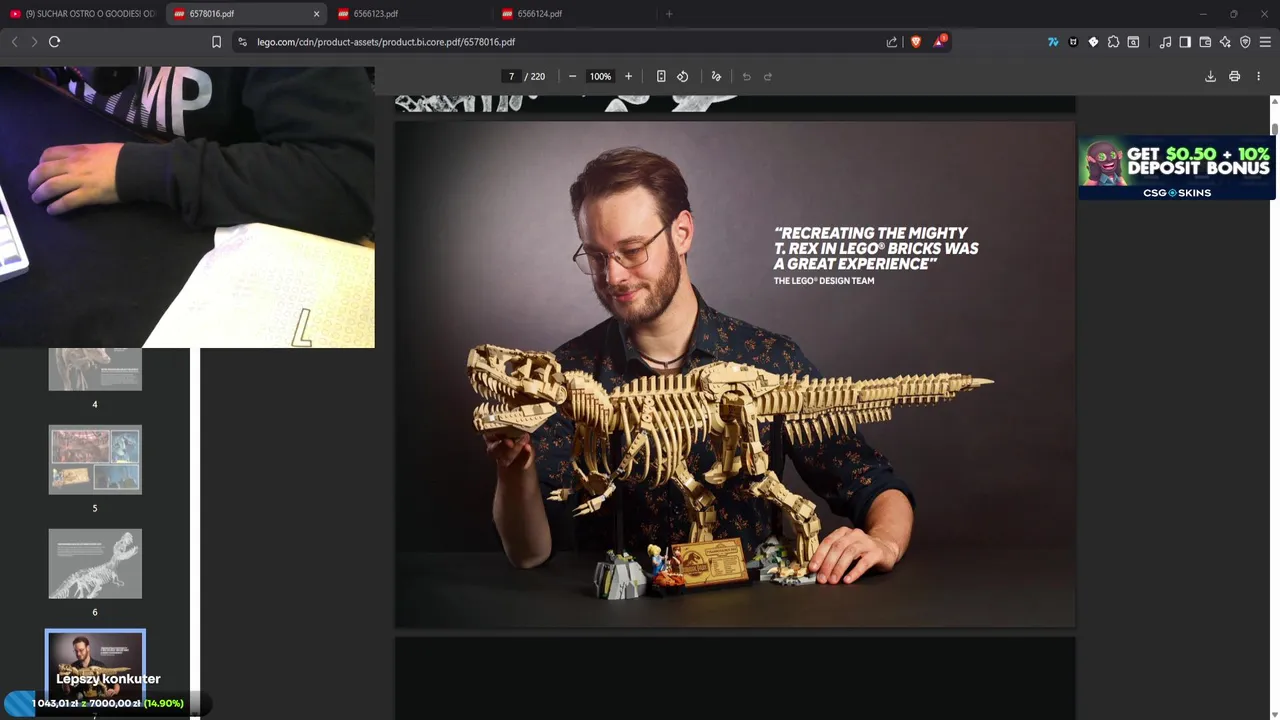Image resolution: width=1280 pixels, height=720 pixels.
Task: Switch to the YouTube SUCHAR OSTRO tab
Action: tap(82, 14)
